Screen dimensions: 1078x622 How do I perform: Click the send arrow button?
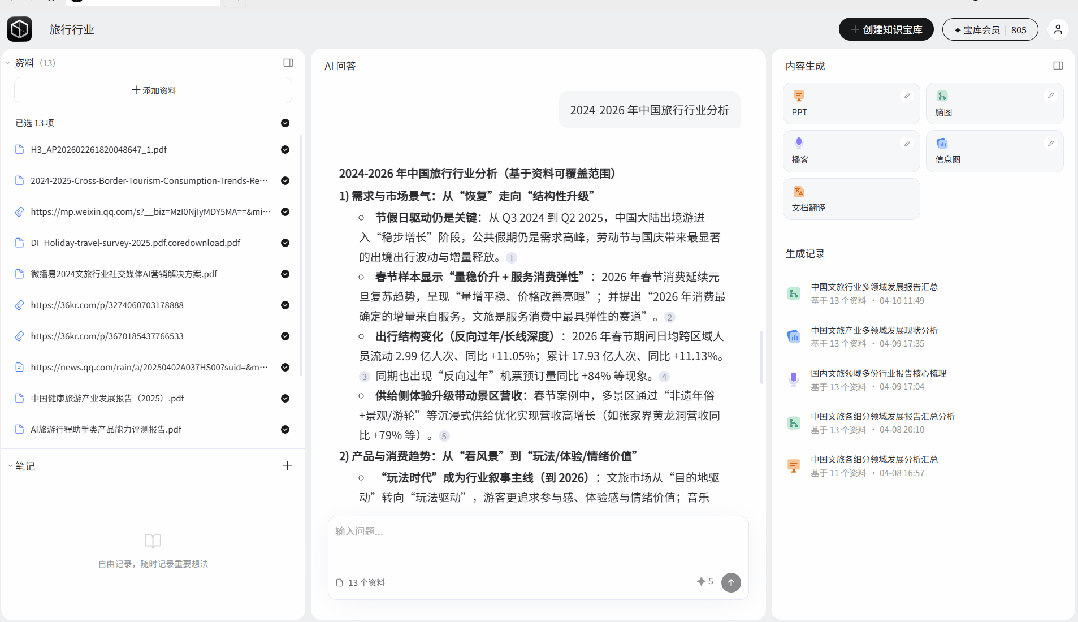731,582
